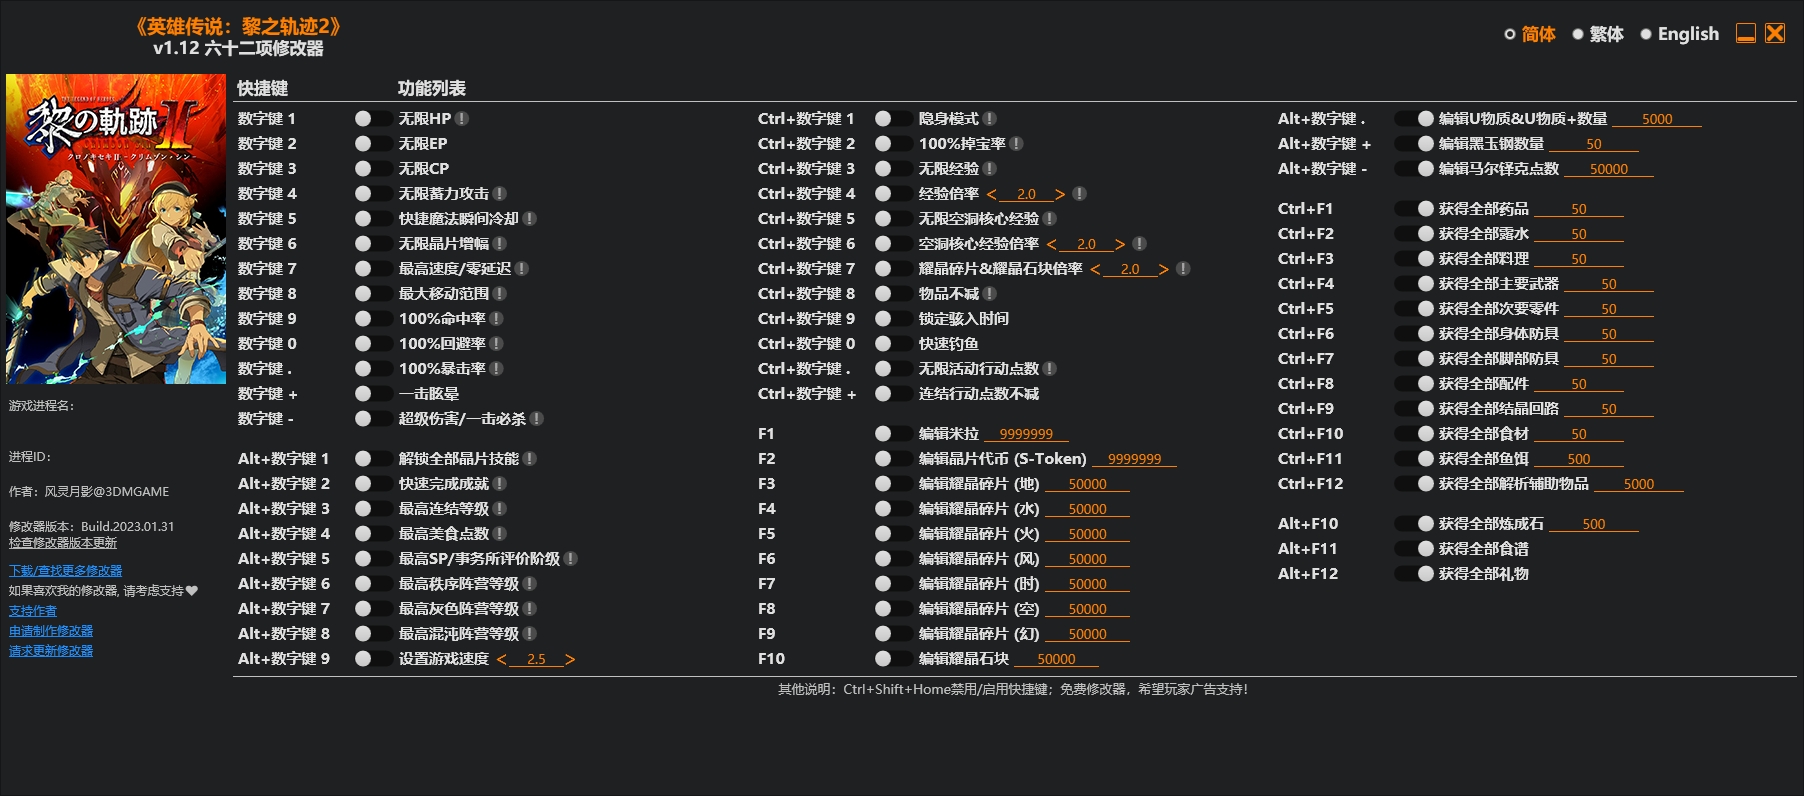
Task: Click the 请求更新修改器 link
Action: 51,651
